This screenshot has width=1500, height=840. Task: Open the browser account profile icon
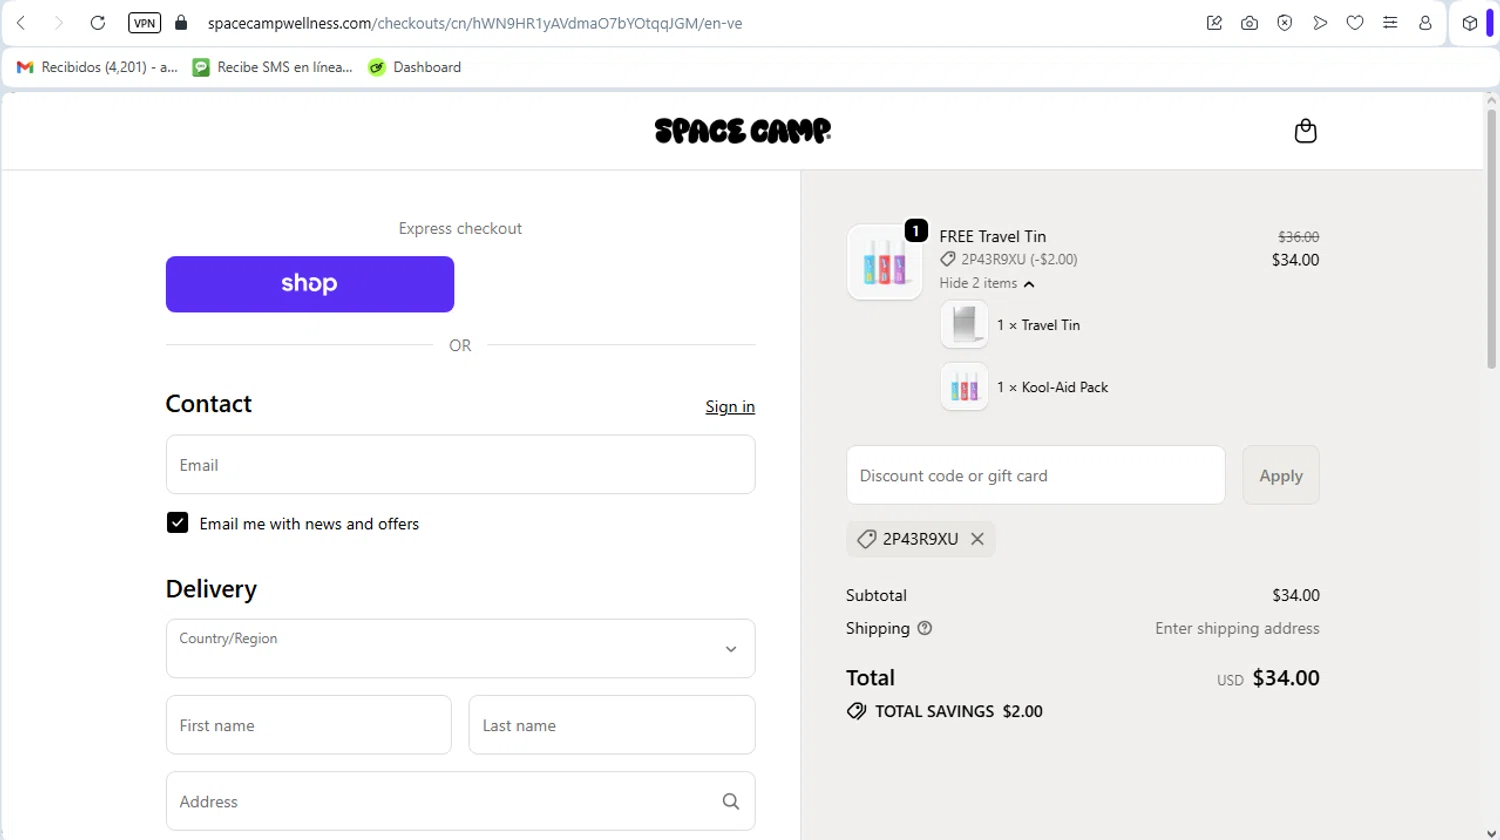pyautogui.click(x=1425, y=23)
